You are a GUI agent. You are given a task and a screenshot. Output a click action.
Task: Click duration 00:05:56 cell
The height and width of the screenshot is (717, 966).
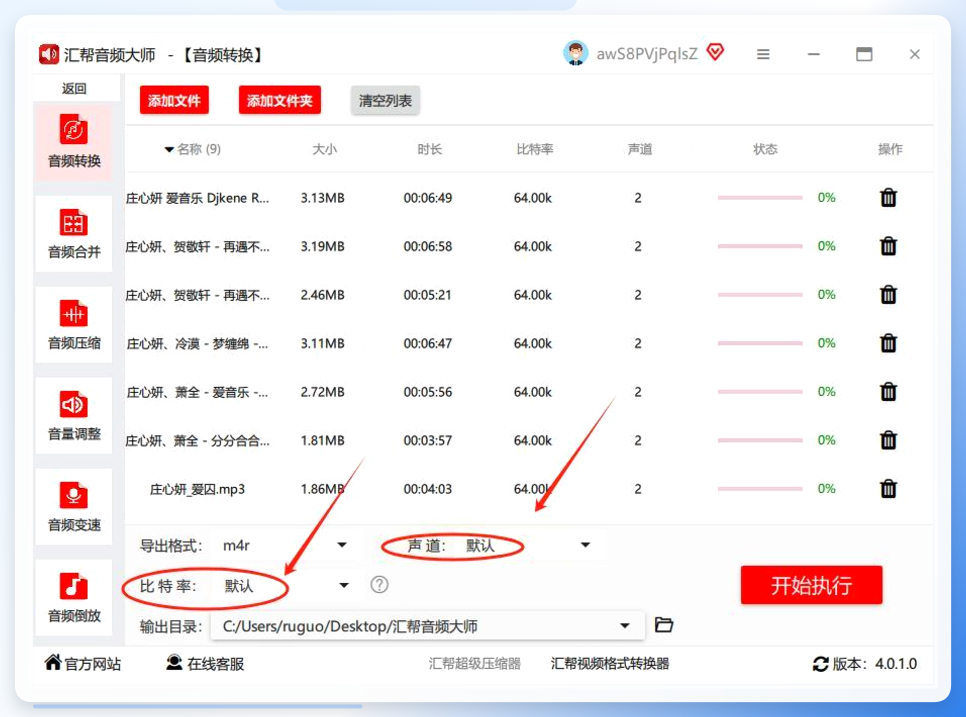[428, 392]
